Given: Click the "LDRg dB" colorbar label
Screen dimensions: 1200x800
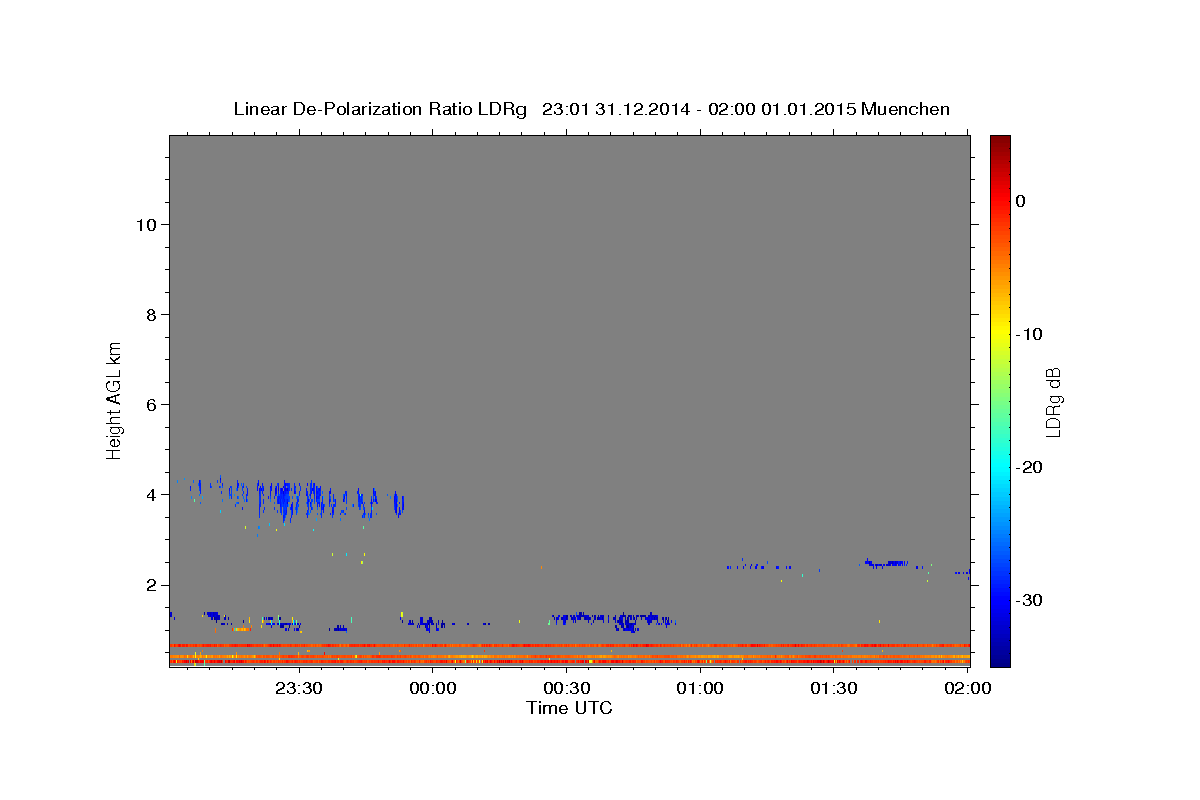Looking at the screenshot, I should tap(1053, 402).
